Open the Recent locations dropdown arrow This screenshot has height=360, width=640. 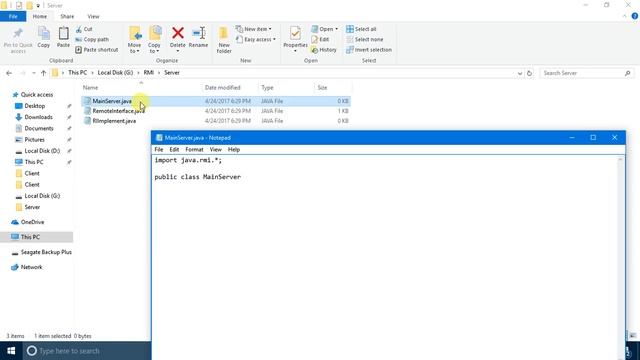point(33,73)
